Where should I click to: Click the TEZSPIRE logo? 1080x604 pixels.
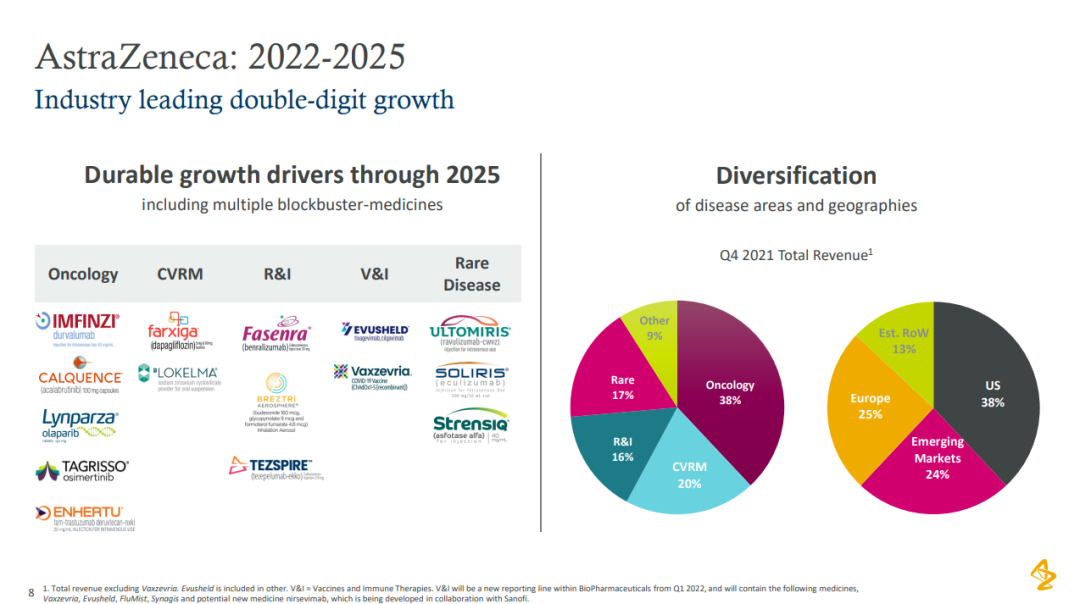pyautogui.click(x=276, y=468)
